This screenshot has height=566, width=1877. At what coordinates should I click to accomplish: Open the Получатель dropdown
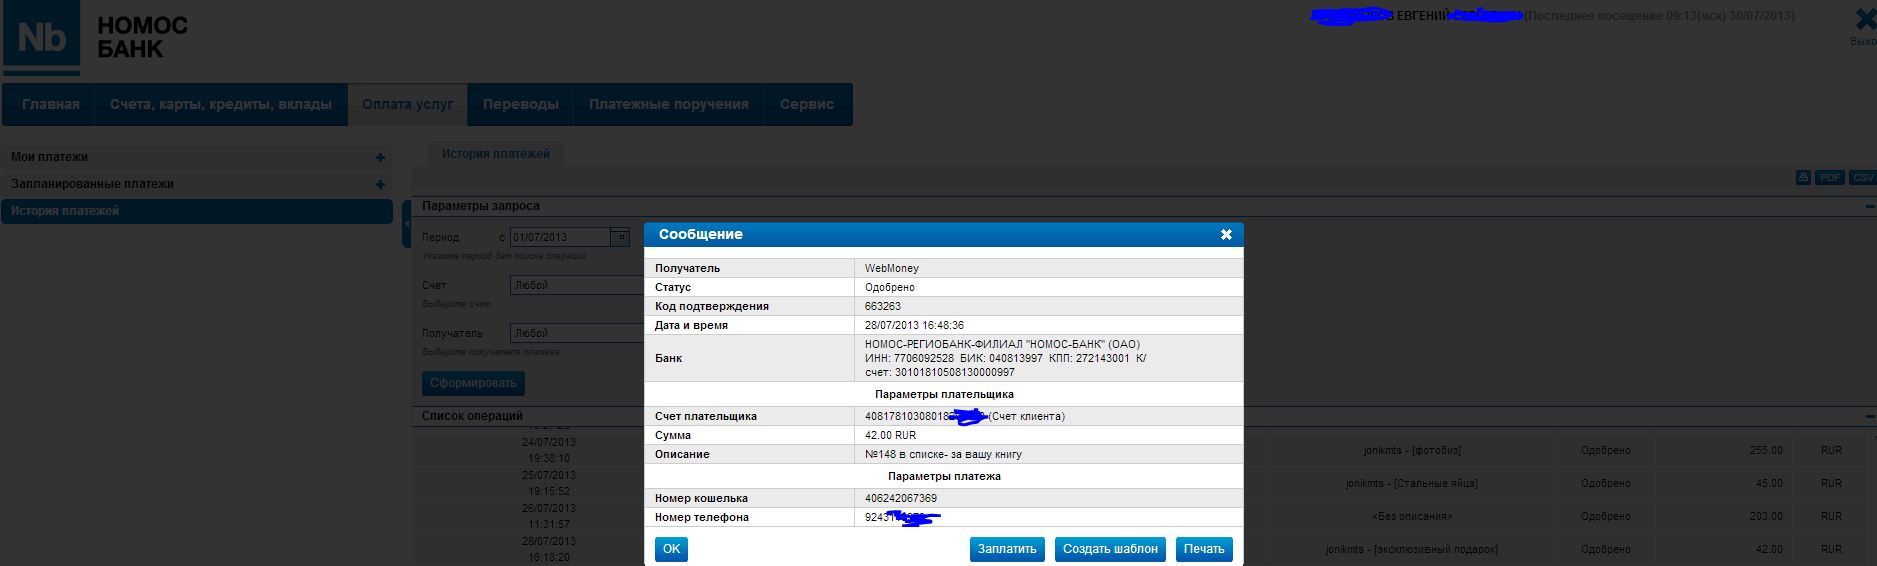pos(576,333)
